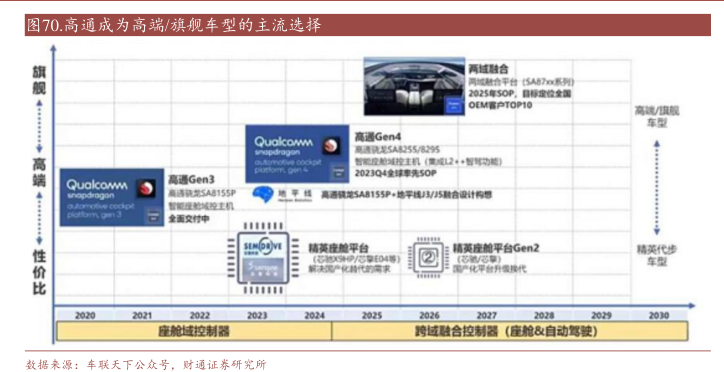Select the 两域融合 heading
Screen dimensions: 724x372
coord(488,69)
